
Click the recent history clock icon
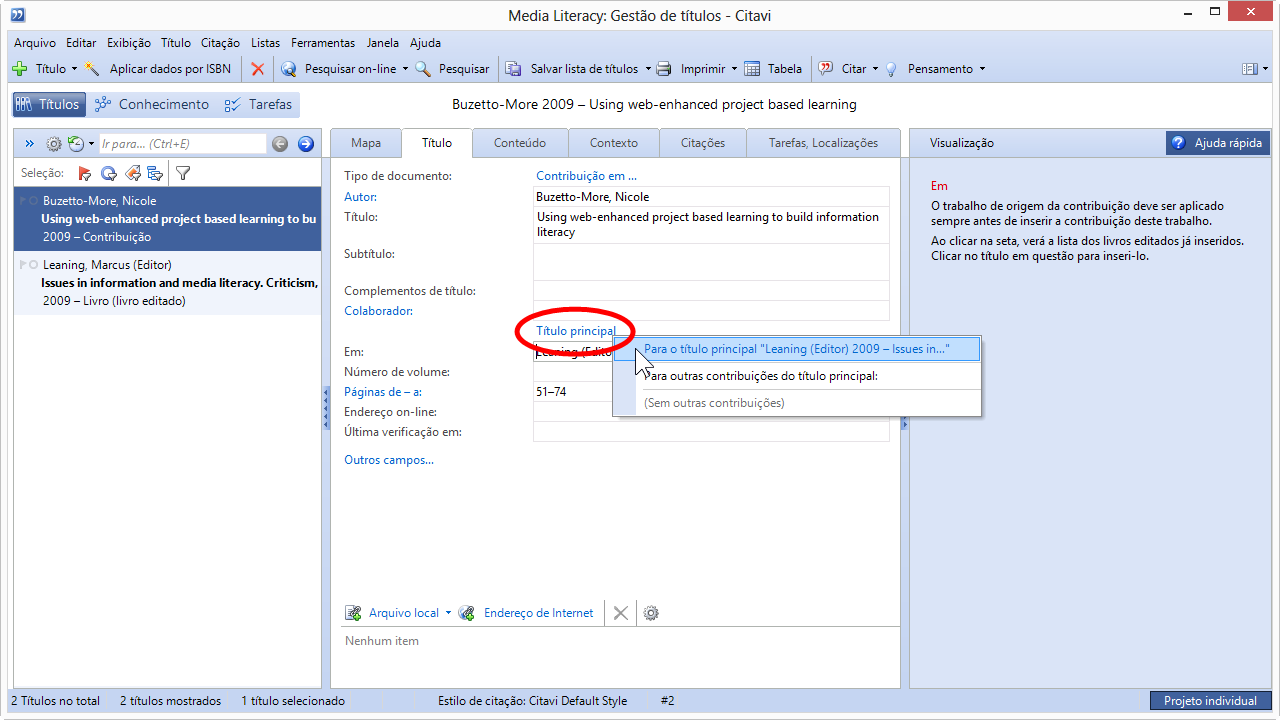point(75,144)
